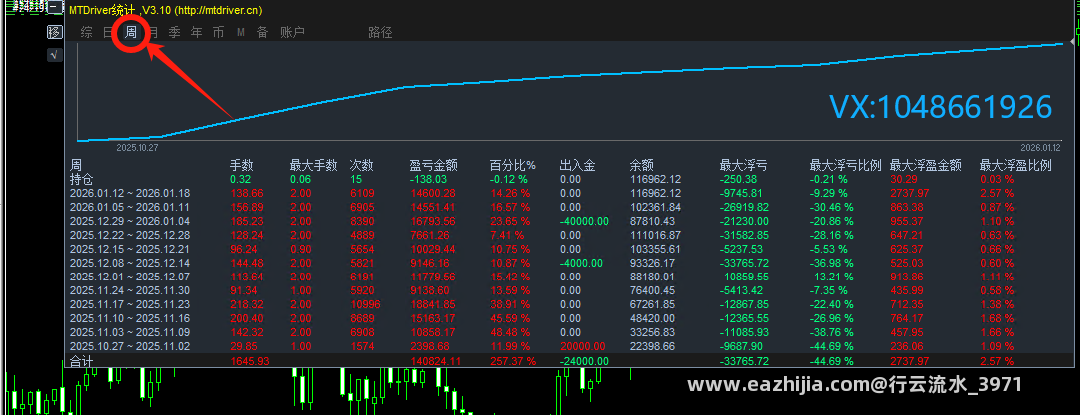Click withdrawal value -4000.00

pyautogui.click(x=581, y=263)
